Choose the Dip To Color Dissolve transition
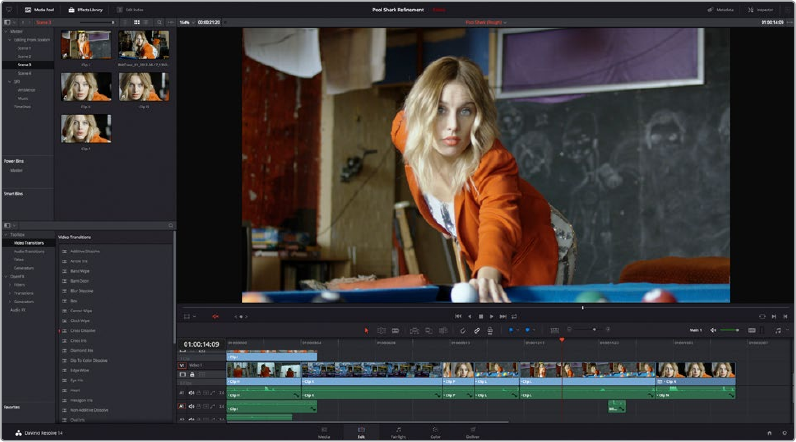Screen dimensions: 796x442 pyautogui.click(x=88, y=360)
